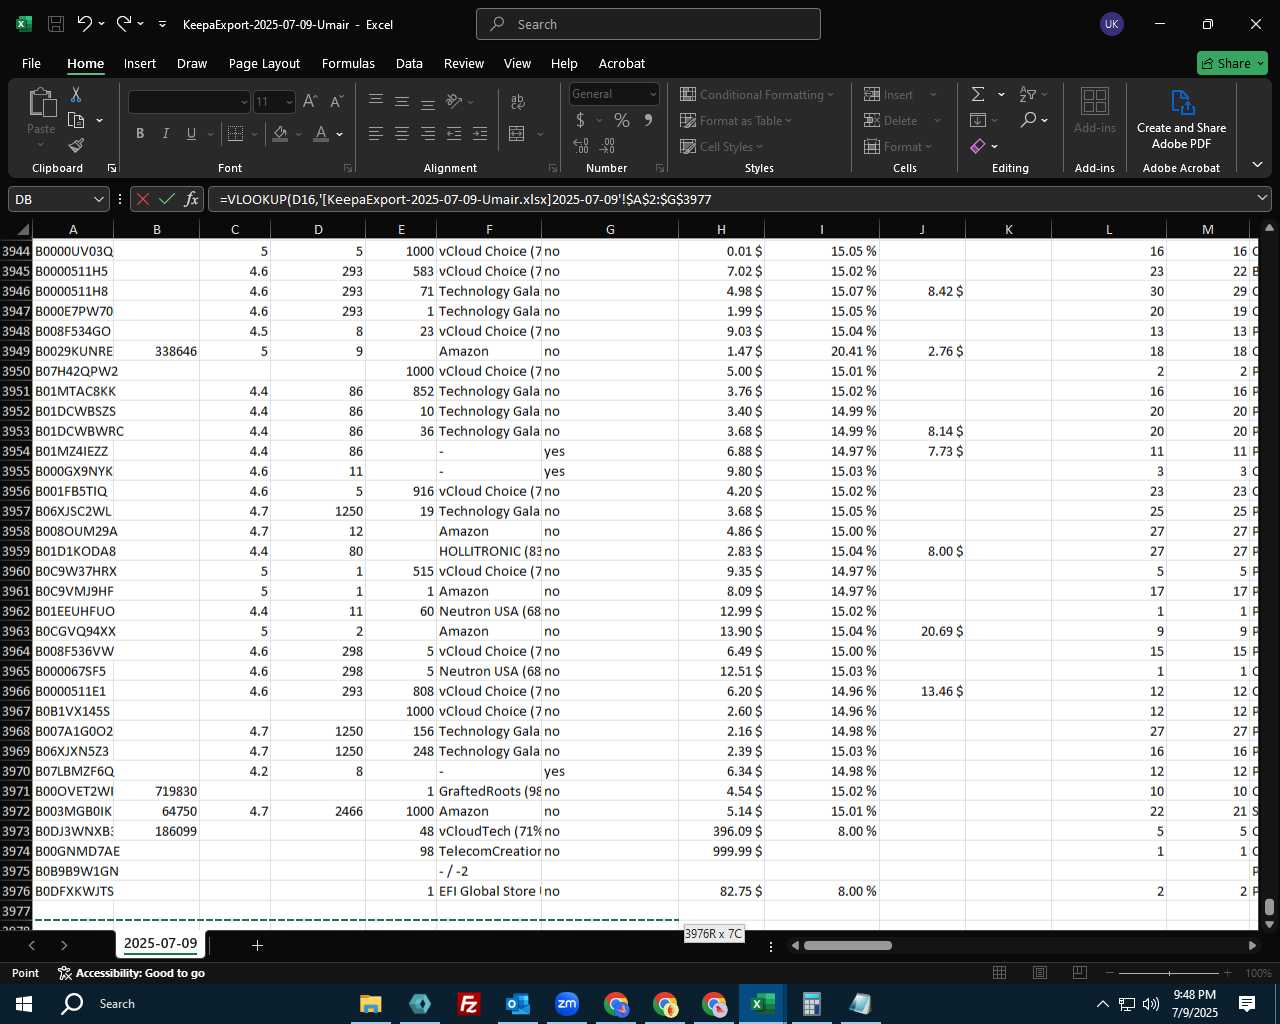Click the Comma Style icon
The image size is (1280, 1024).
point(648,120)
